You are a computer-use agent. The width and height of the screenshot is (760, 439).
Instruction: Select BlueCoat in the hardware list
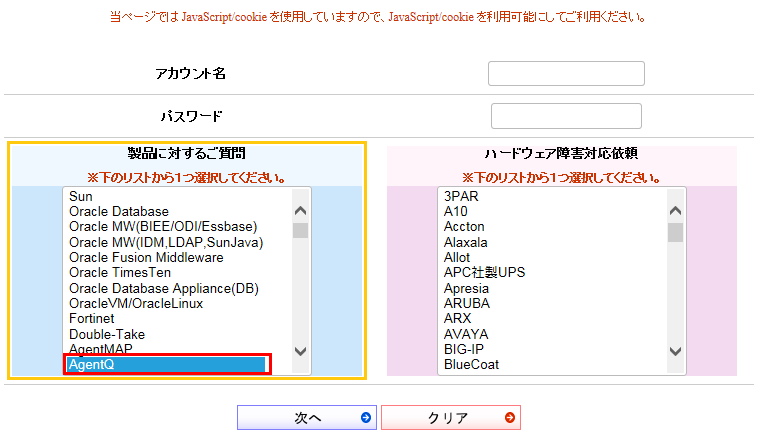pos(471,365)
